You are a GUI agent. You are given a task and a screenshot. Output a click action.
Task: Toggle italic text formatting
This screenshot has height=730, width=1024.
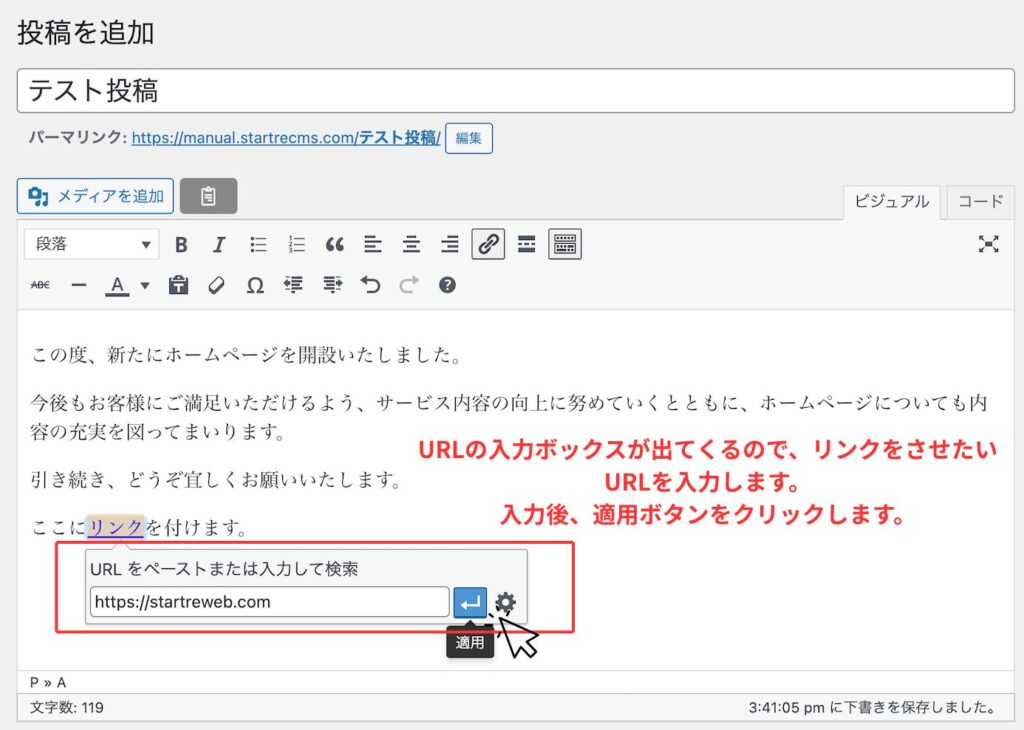pyautogui.click(x=219, y=244)
